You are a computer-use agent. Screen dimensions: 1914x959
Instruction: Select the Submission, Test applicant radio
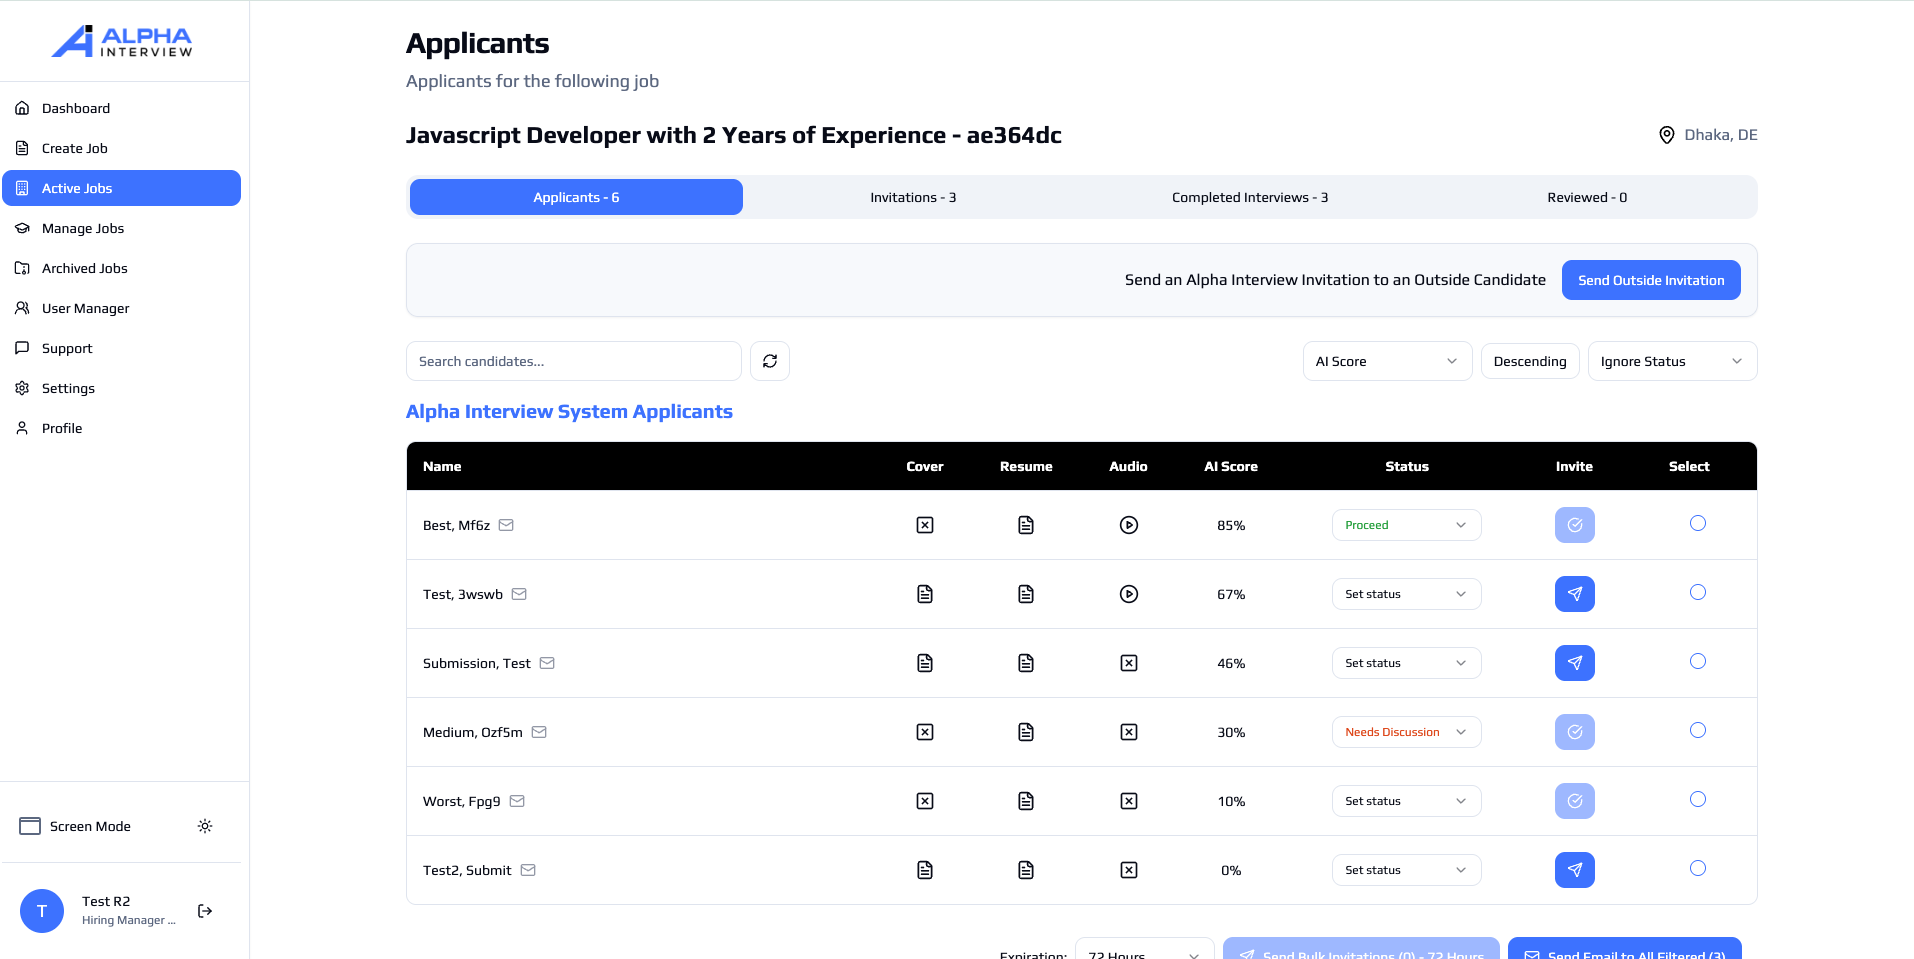[1697, 661]
